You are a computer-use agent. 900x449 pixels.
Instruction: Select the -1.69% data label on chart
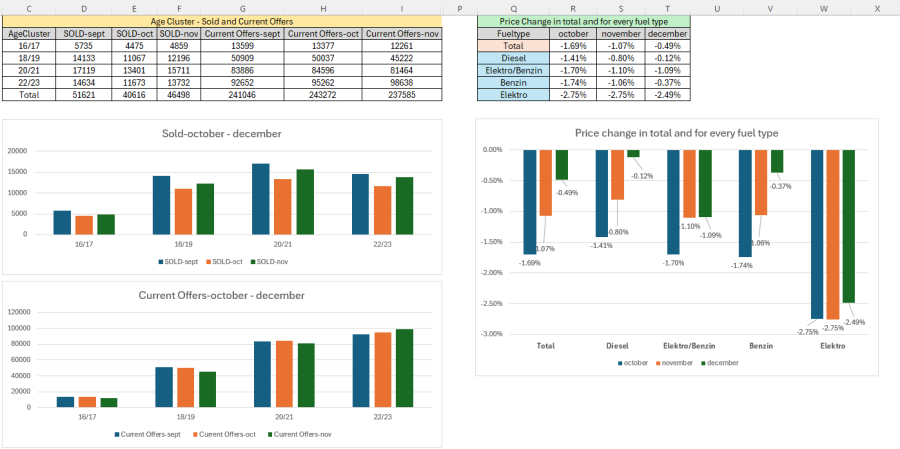tap(531, 263)
